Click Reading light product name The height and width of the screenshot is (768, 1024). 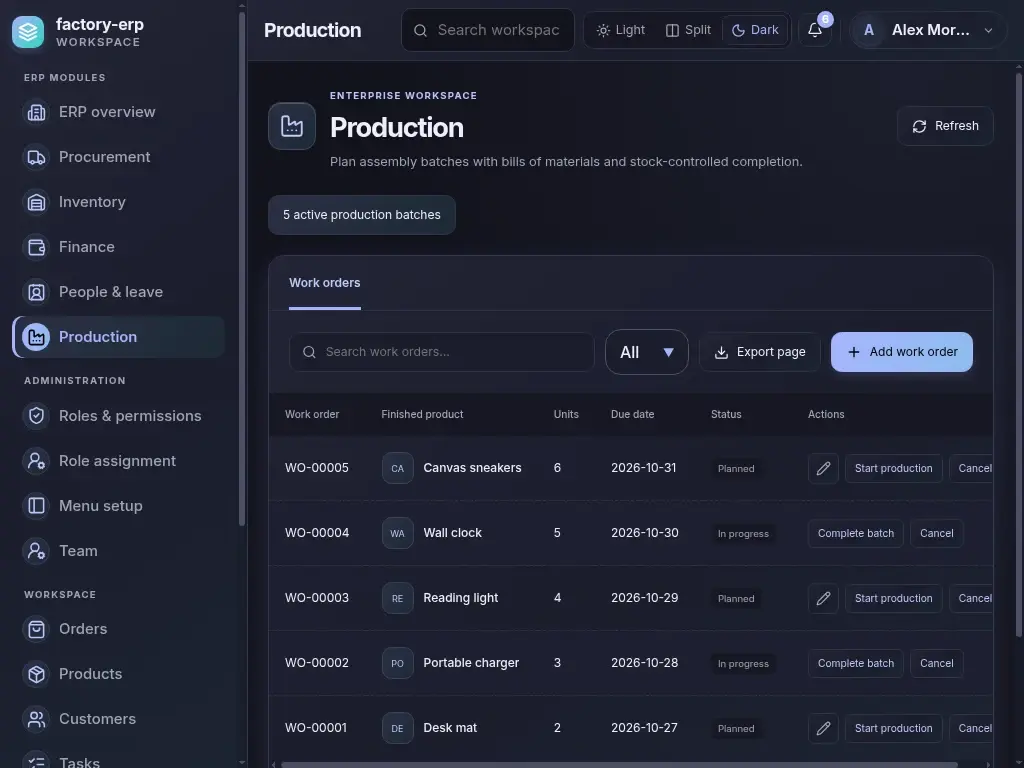point(460,598)
